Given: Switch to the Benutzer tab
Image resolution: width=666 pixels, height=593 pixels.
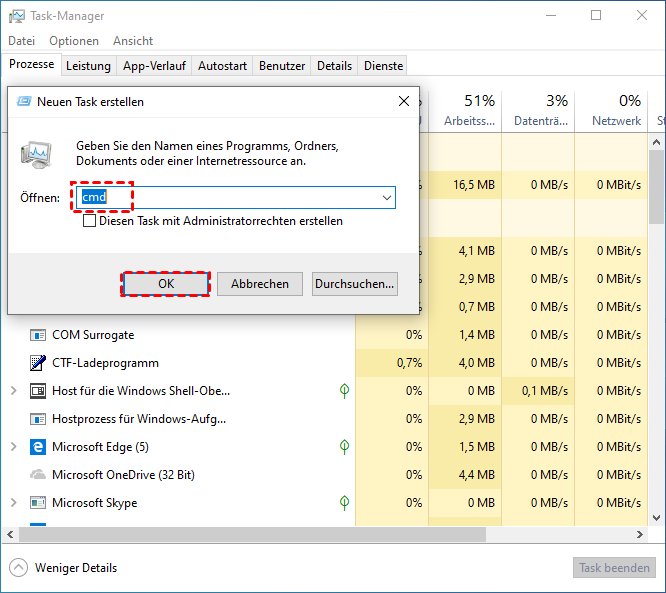Looking at the screenshot, I should (x=282, y=66).
